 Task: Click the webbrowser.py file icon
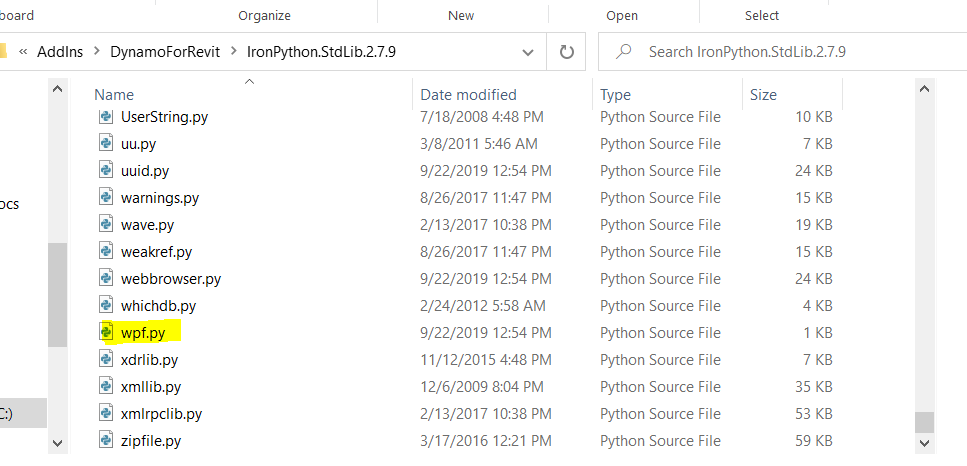point(106,278)
